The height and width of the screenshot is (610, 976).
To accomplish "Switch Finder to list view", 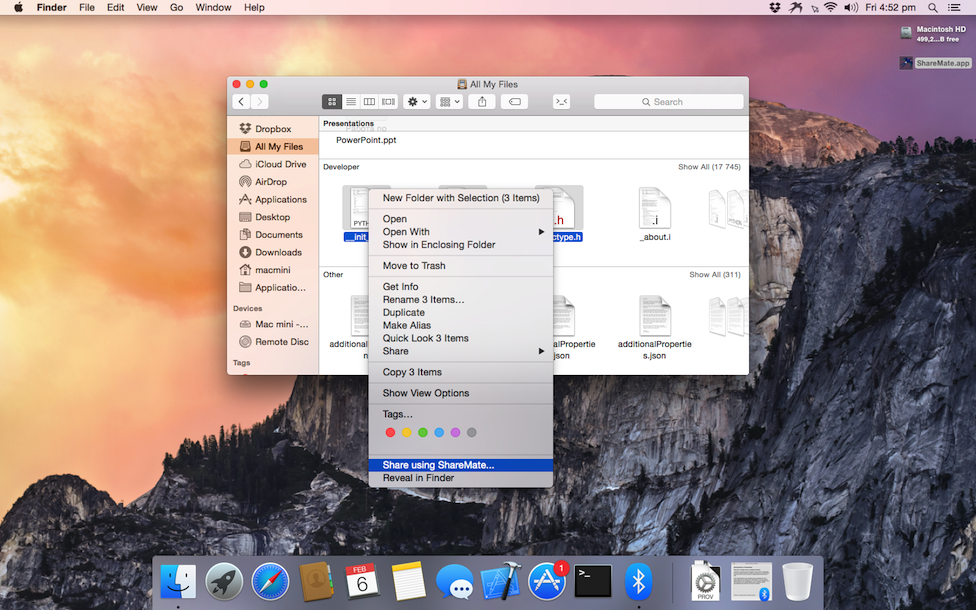I will coord(351,101).
